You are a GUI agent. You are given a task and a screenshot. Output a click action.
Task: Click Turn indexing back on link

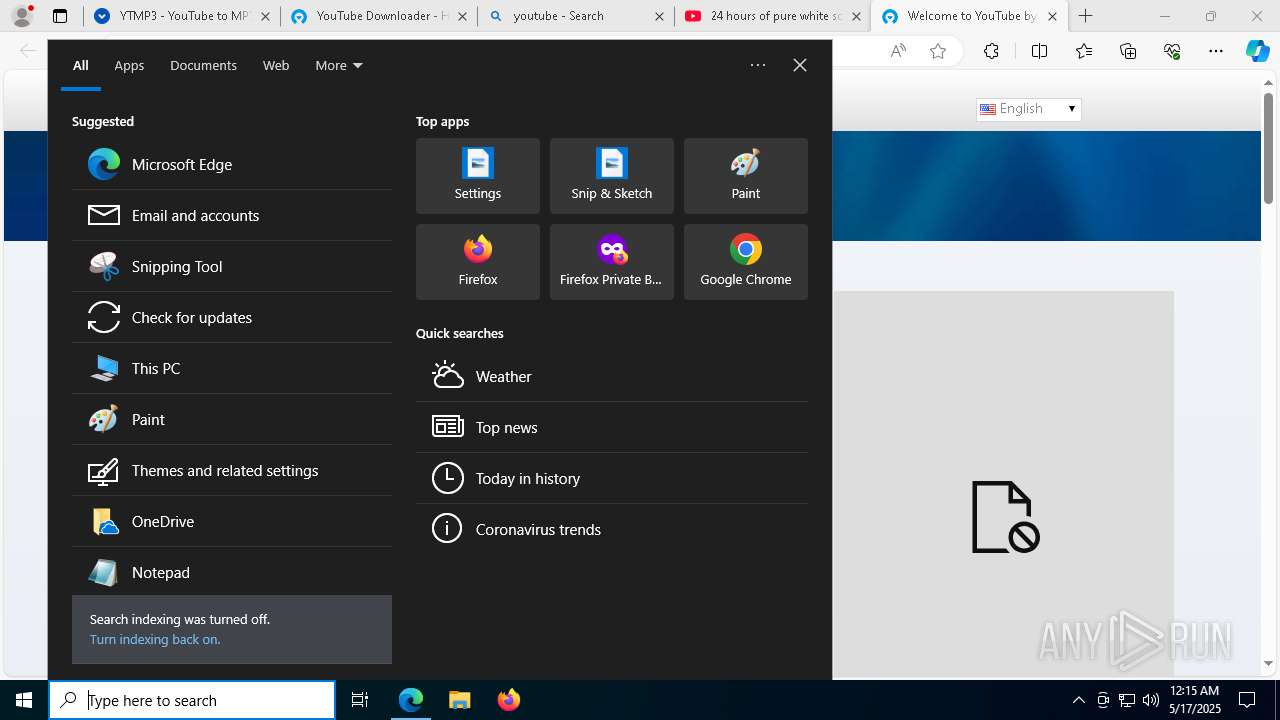click(155, 639)
